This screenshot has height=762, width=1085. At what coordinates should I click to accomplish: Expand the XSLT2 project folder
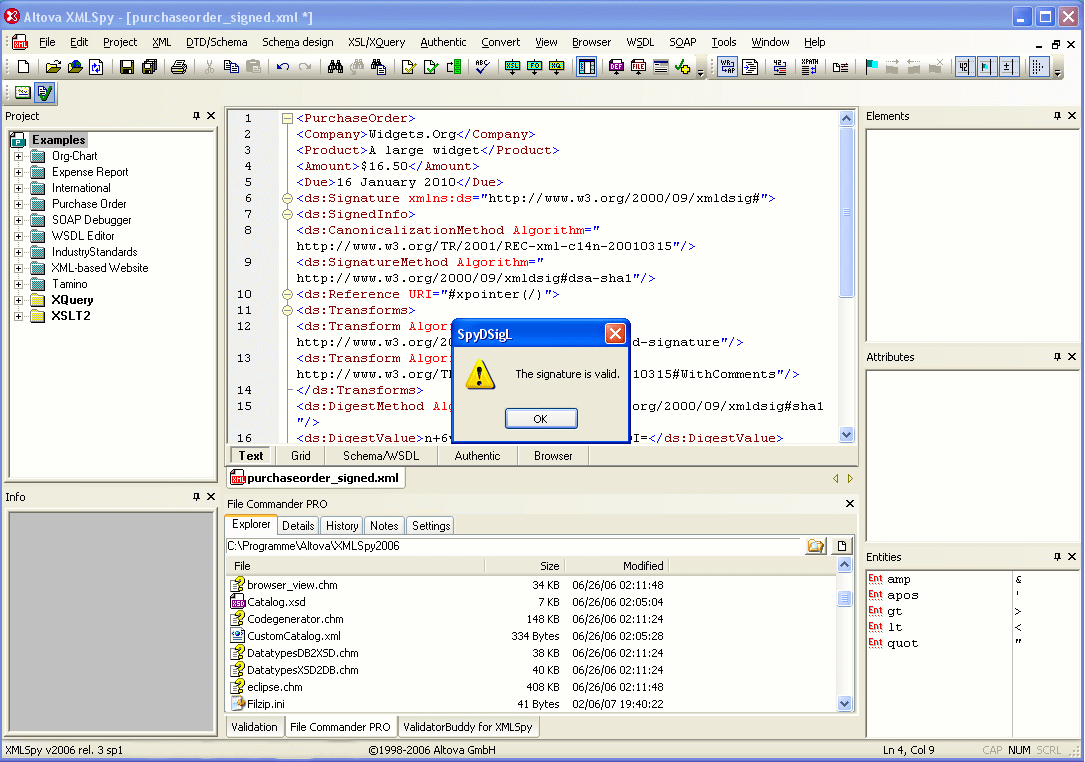pyautogui.click(x=19, y=316)
